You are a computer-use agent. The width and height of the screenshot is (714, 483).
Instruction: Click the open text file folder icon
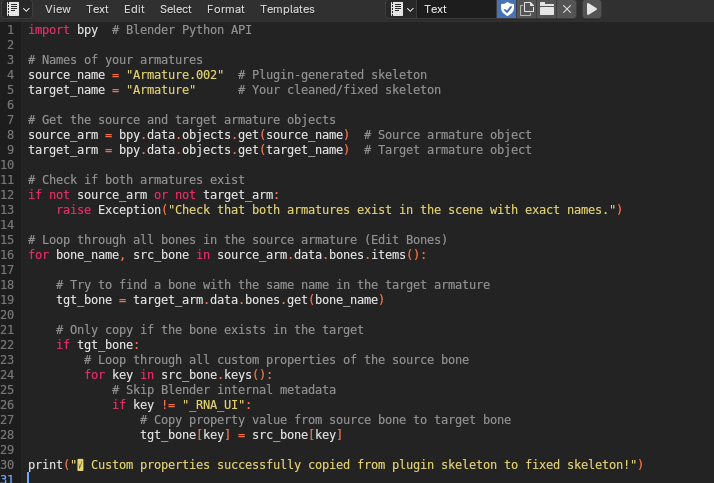tap(546, 9)
